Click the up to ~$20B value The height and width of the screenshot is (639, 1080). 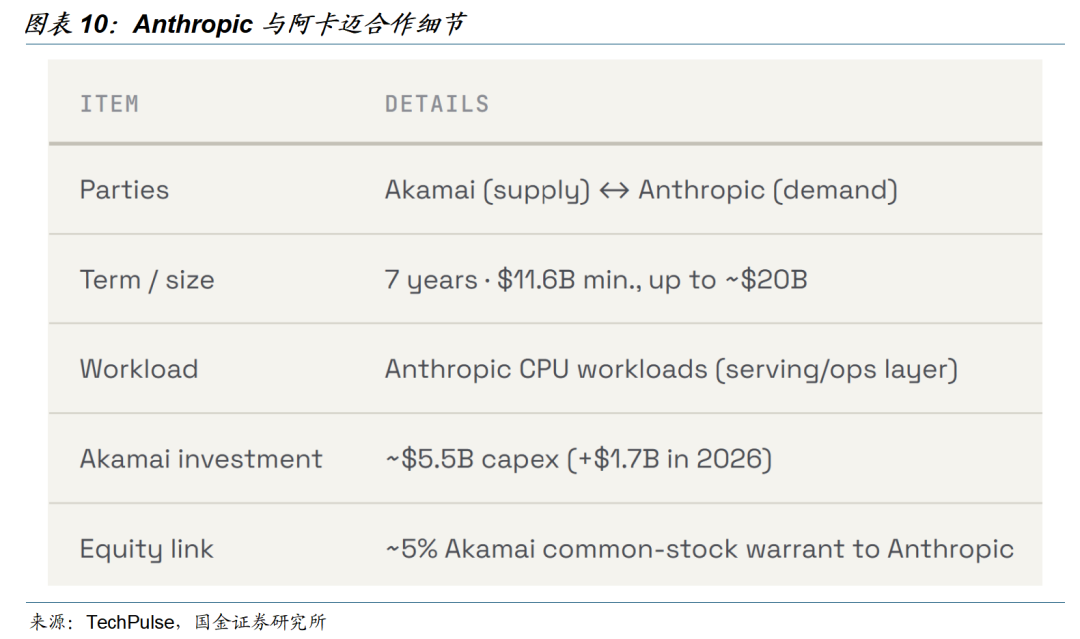(728, 280)
